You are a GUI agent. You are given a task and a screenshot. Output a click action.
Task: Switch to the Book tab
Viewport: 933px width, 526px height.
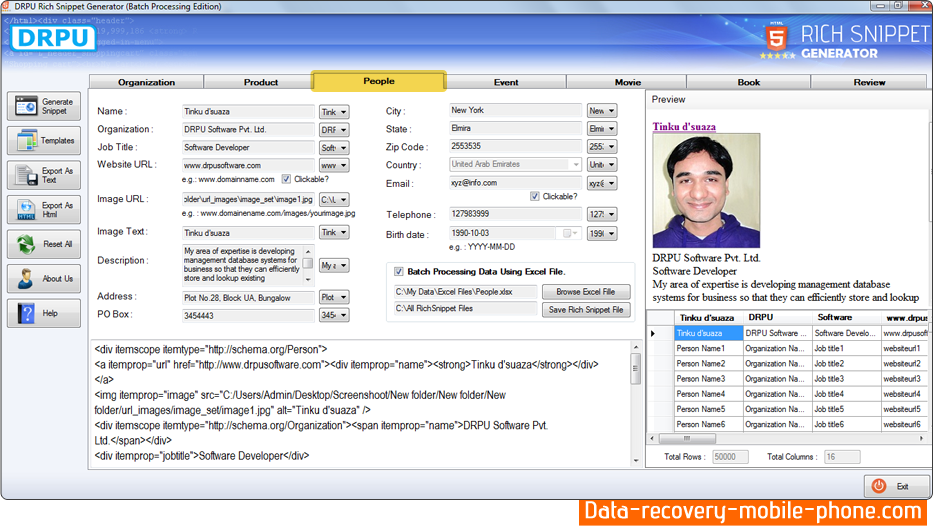tap(749, 82)
